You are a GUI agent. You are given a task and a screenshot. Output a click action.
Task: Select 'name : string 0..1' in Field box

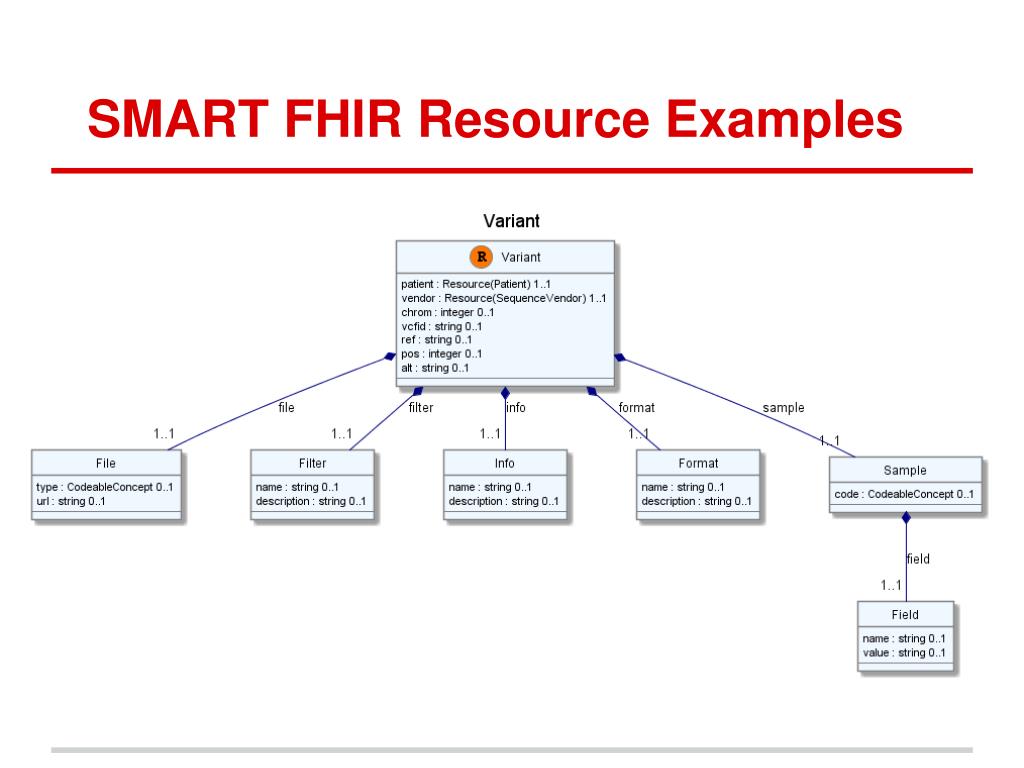click(904, 639)
